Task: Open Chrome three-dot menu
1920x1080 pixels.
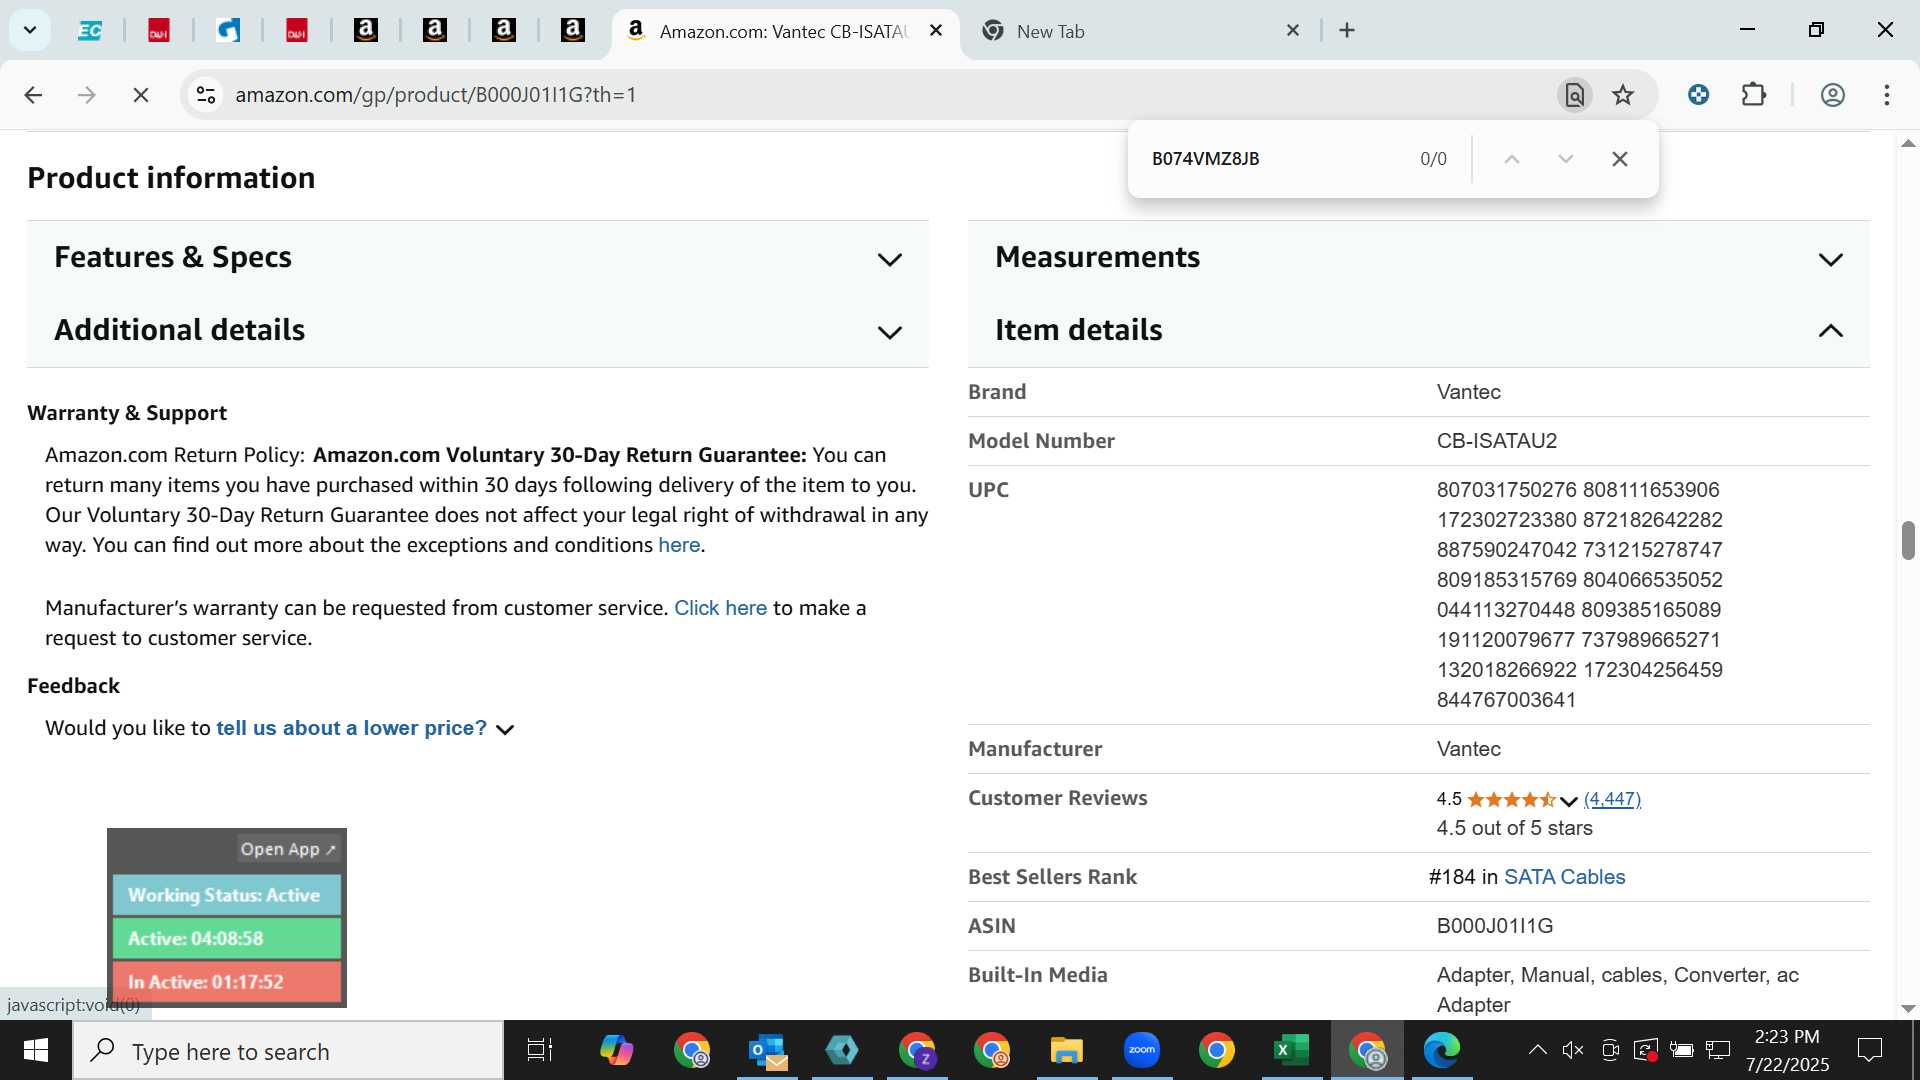Action: pyautogui.click(x=1887, y=95)
